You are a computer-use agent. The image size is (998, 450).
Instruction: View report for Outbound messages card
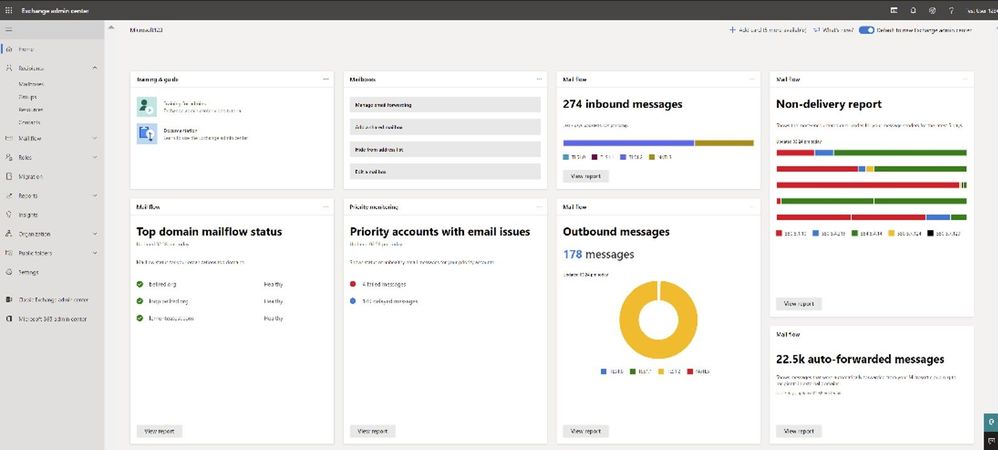(x=586, y=431)
